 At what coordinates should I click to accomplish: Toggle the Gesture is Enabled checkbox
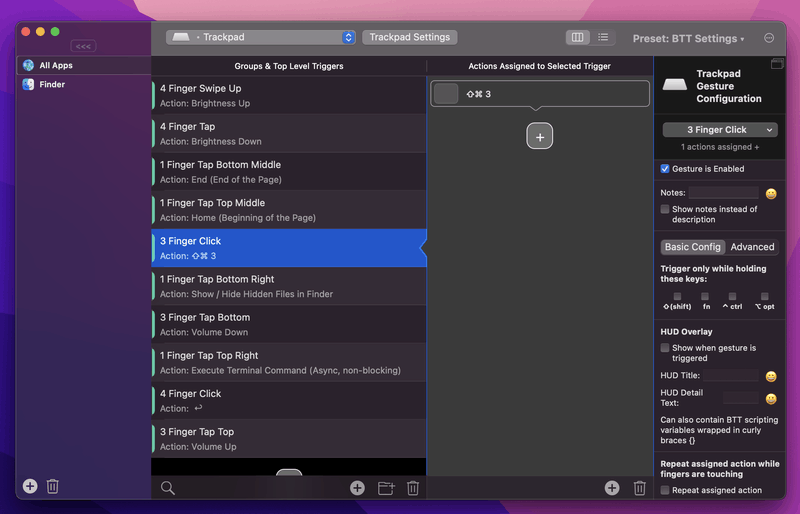click(x=665, y=169)
